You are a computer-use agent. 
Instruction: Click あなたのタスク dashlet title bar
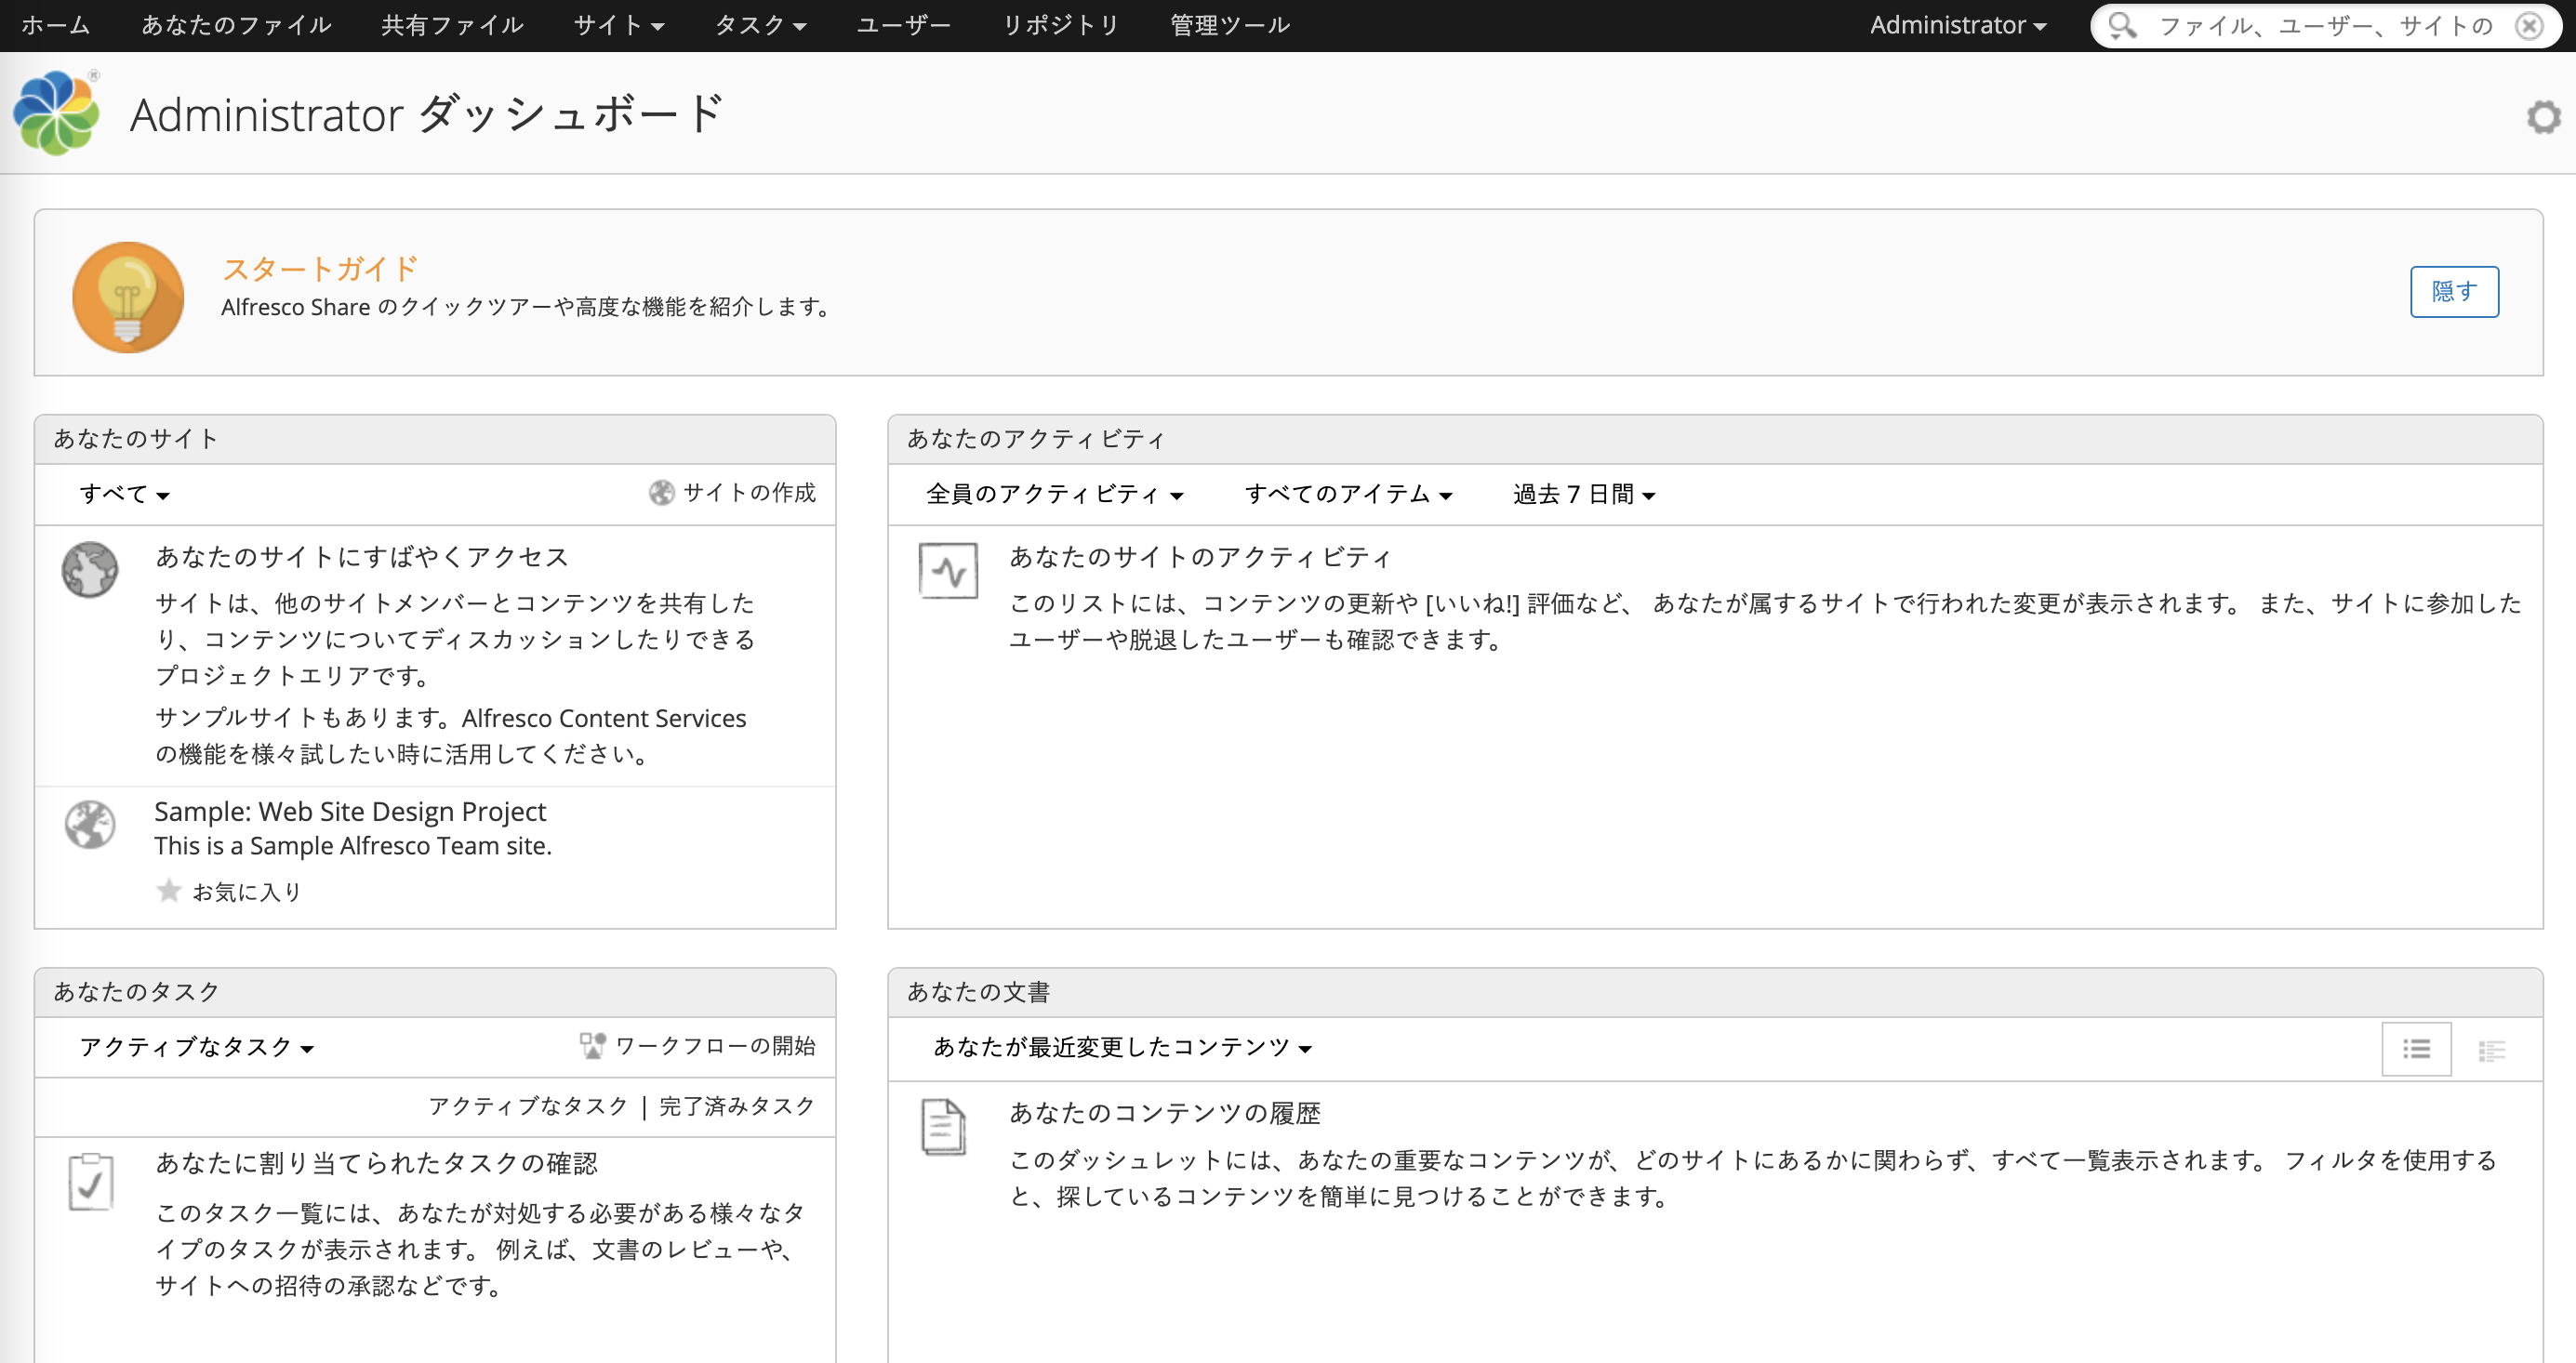coord(435,992)
